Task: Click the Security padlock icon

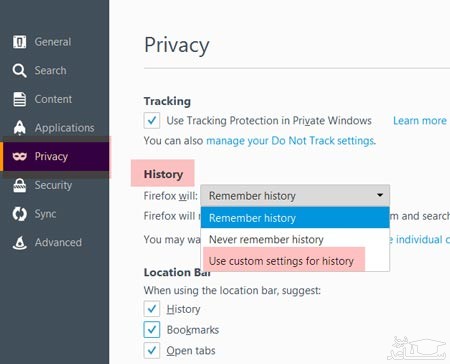Action: coord(19,185)
